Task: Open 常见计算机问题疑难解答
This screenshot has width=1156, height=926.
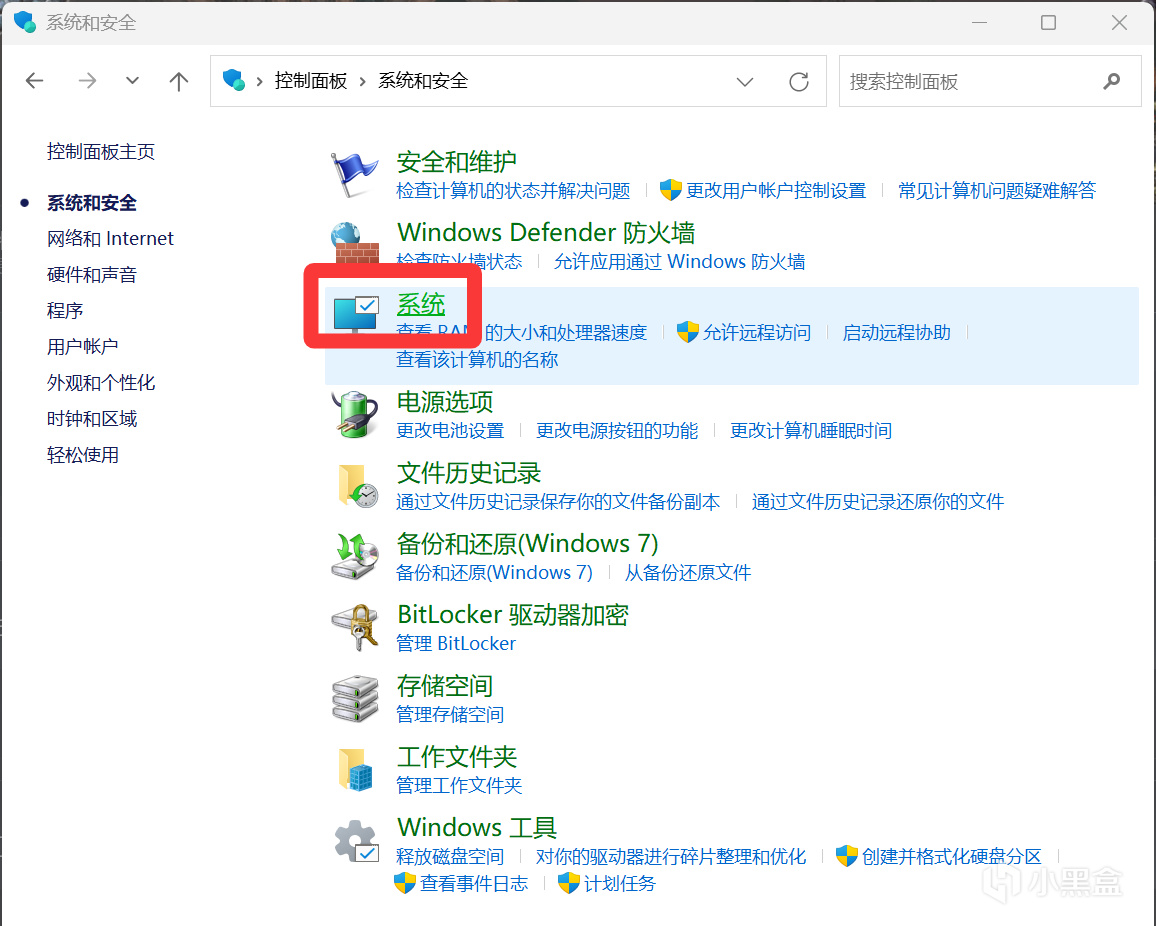Action: 997,191
